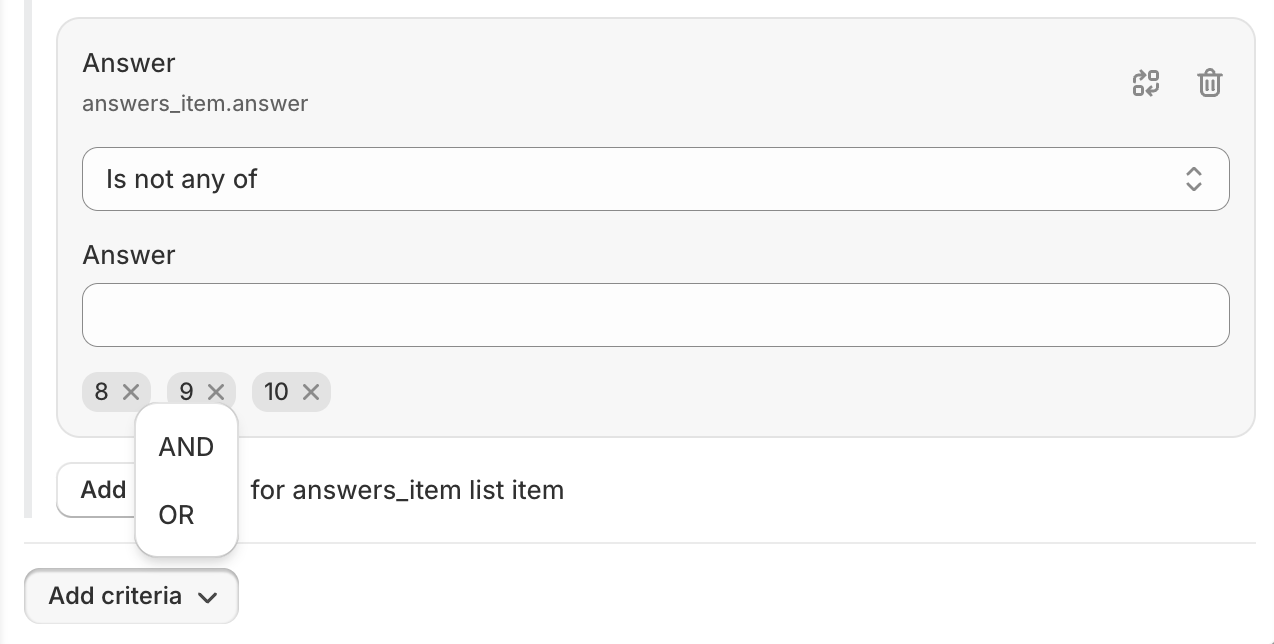Remove the 9 tag using its X
This screenshot has height=644, width=1274.
tap(216, 392)
